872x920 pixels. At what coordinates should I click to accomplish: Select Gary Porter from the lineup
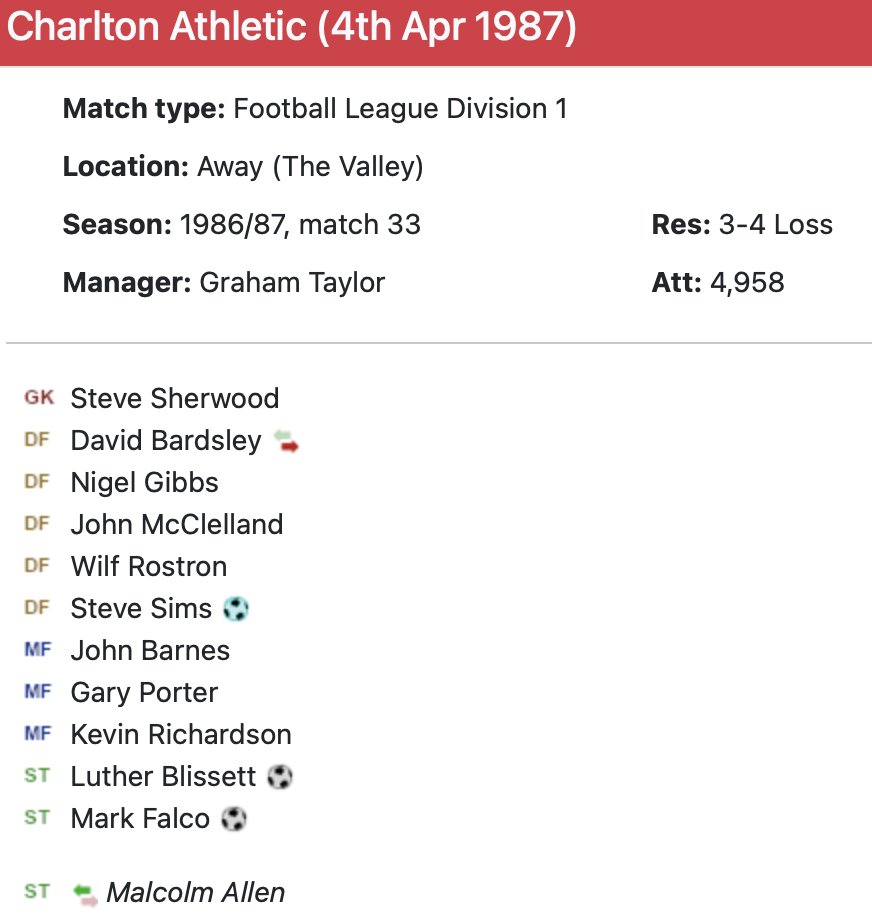click(x=144, y=693)
